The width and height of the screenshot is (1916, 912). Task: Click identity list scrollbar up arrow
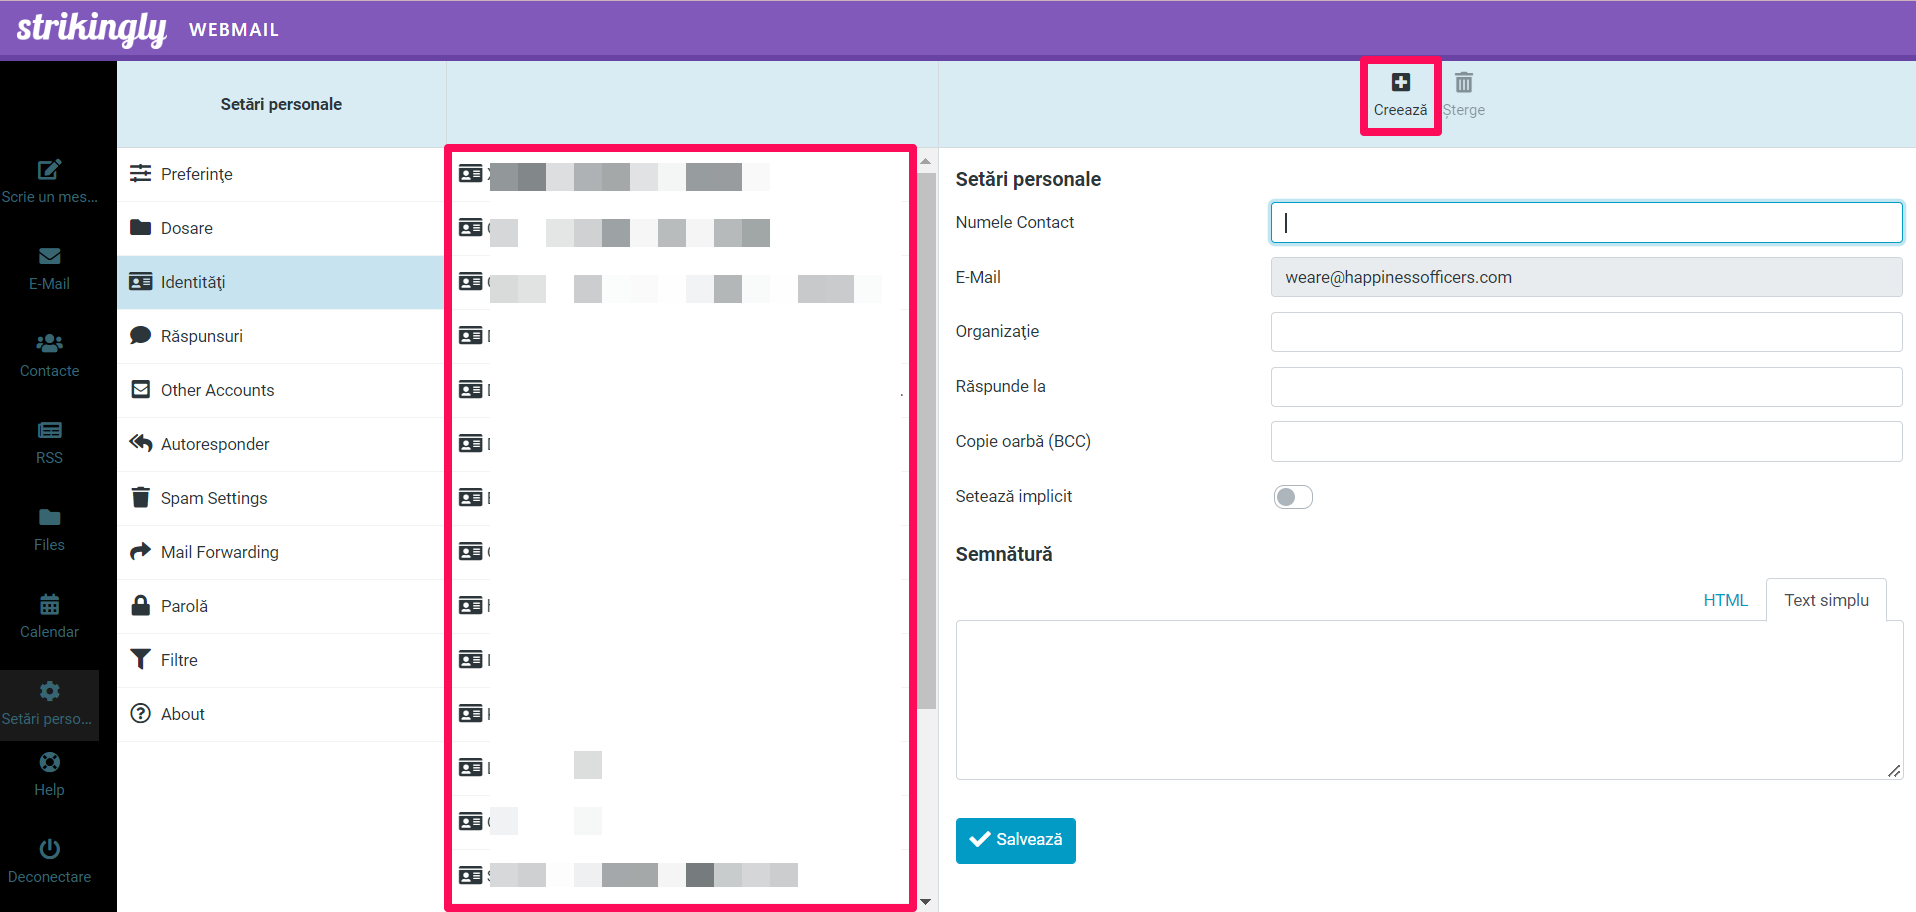tap(926, 160)
